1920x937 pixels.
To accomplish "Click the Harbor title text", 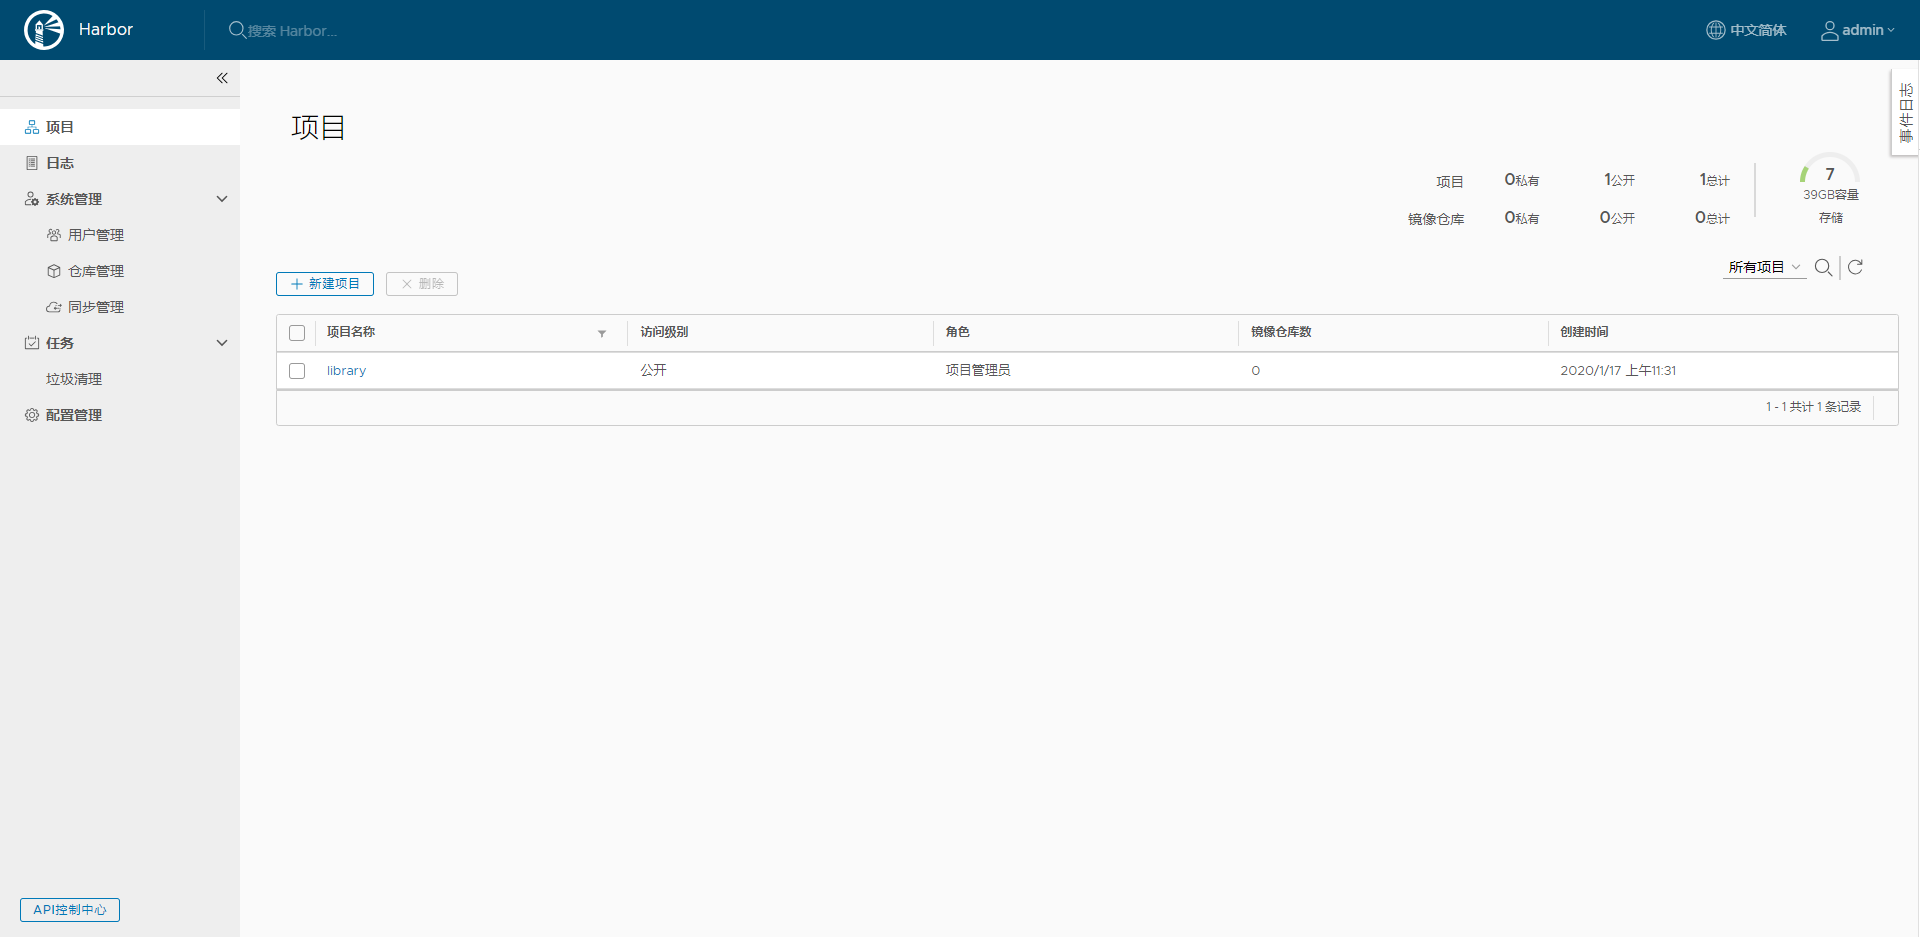I will click(x=106, y=30).
